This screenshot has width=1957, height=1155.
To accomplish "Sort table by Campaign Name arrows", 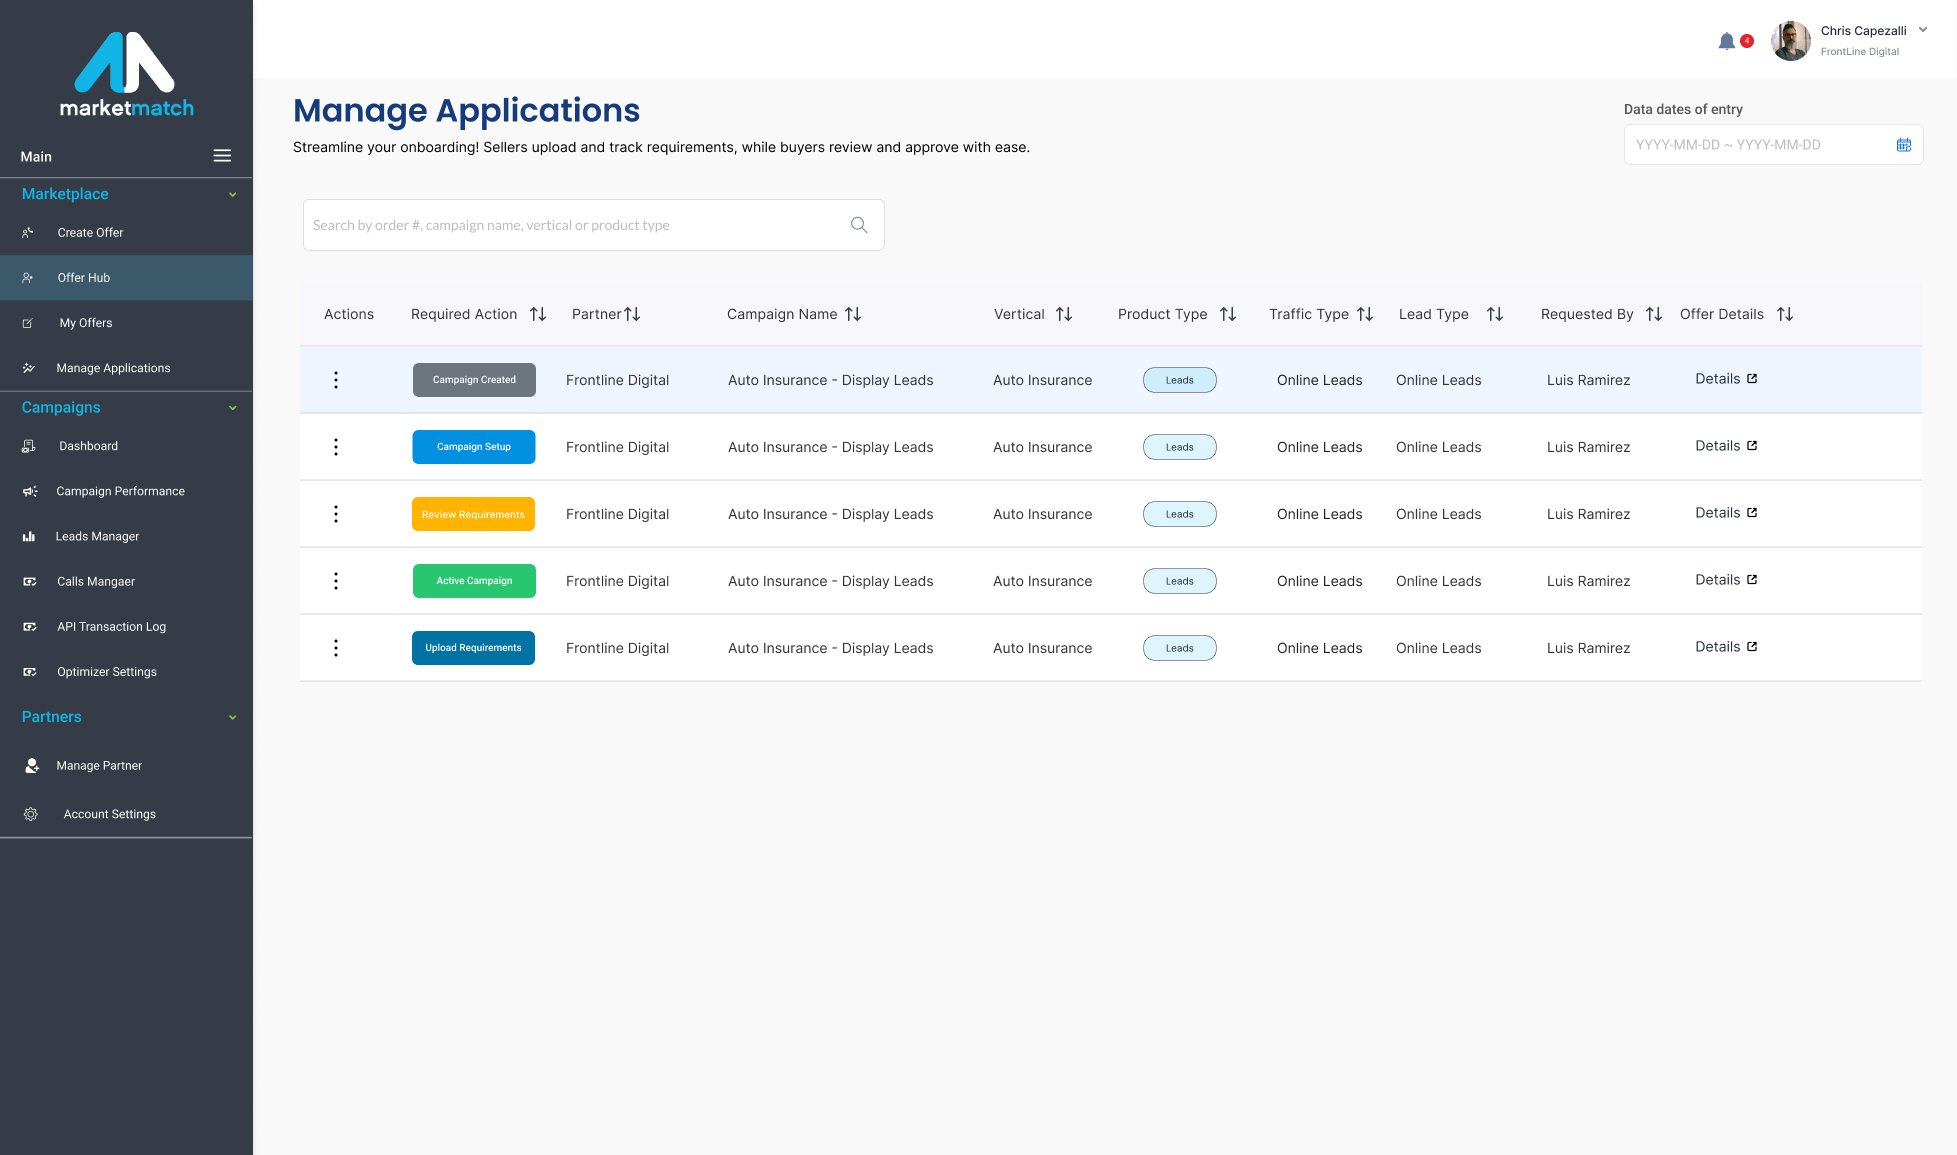I will tap(853, 314).
